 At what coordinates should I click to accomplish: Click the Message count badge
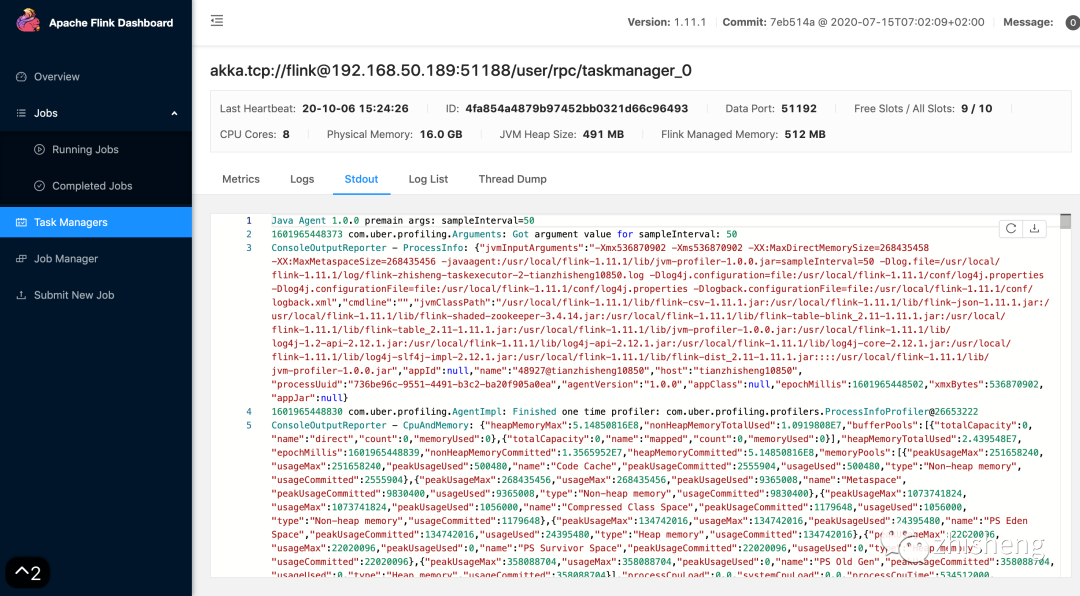coord(1072,23)
